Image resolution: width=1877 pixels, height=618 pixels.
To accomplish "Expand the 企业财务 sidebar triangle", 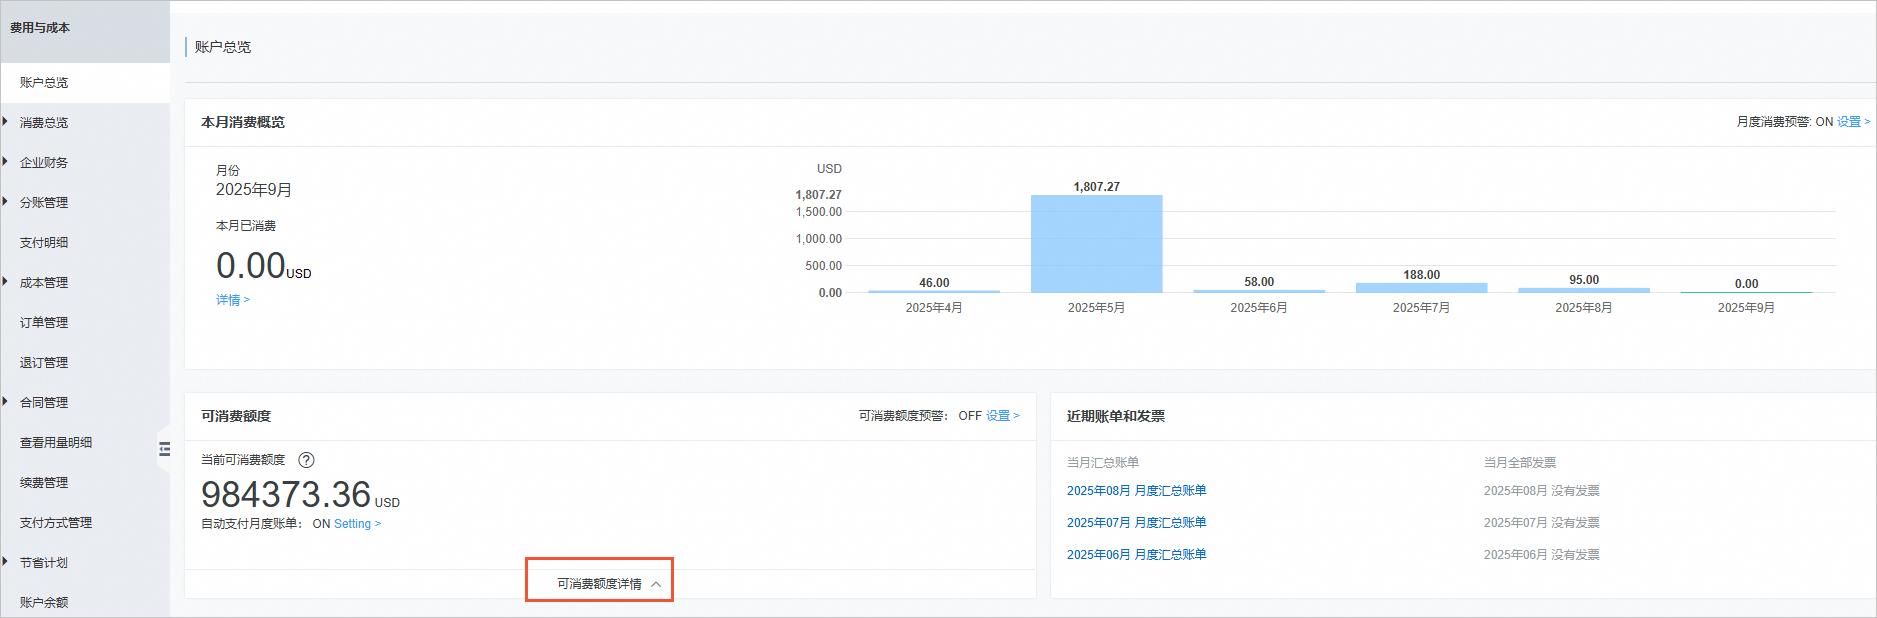I will (x=5, y=162).
